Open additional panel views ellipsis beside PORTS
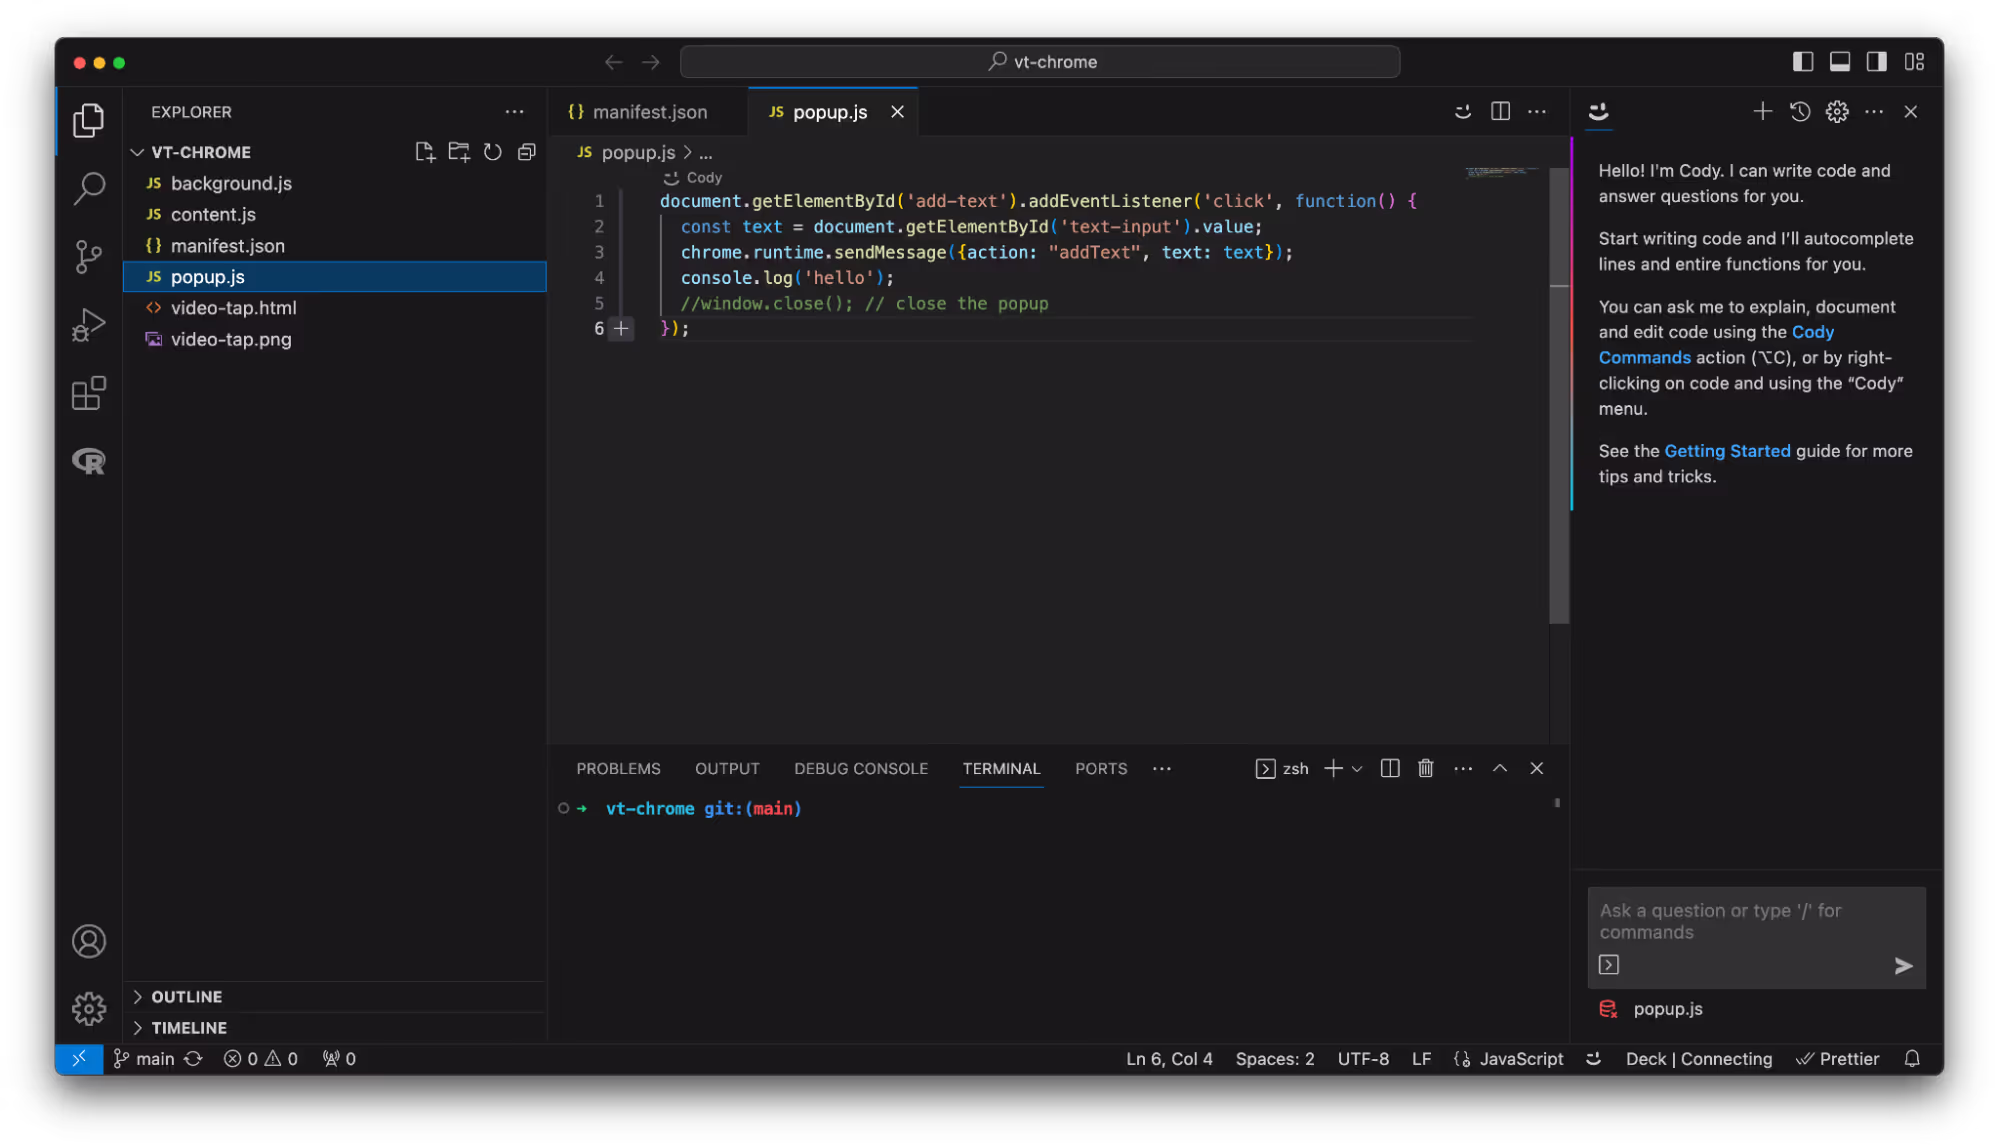The image size is (1999, 1148). click(x=1162, y=768)
